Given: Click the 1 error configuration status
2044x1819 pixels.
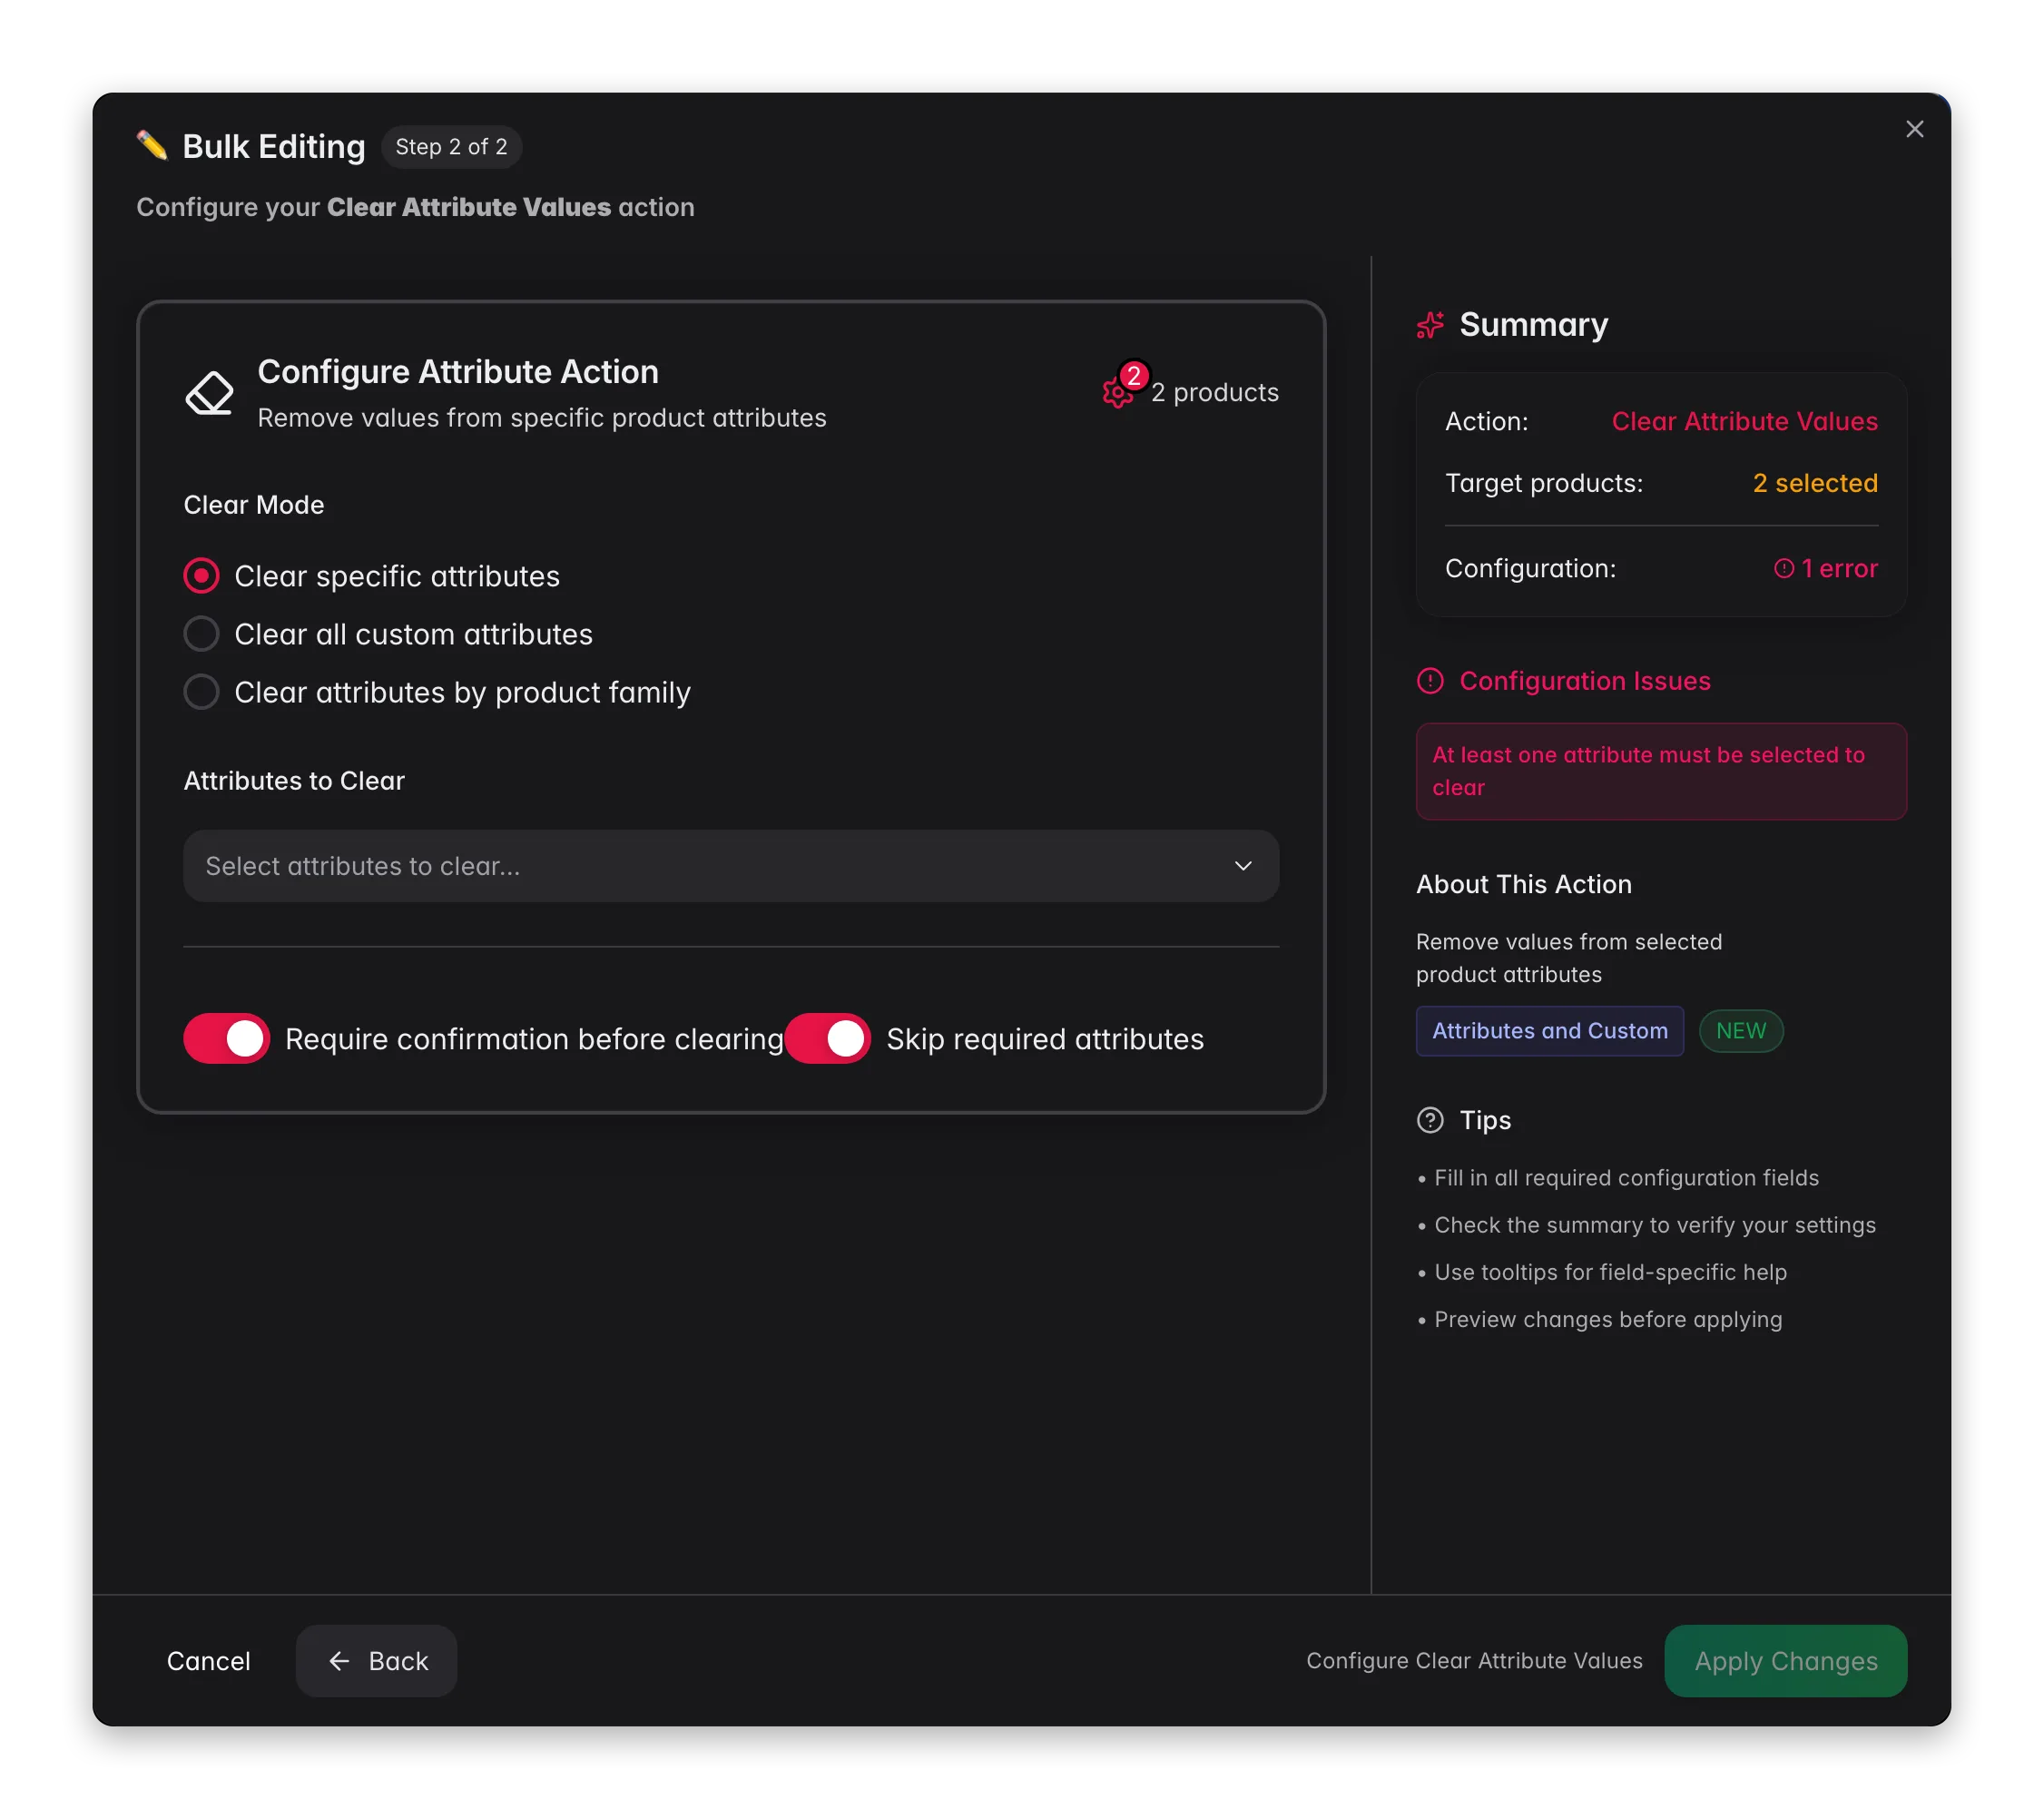Looking at the screenshot, I should tap(1826, 568).
